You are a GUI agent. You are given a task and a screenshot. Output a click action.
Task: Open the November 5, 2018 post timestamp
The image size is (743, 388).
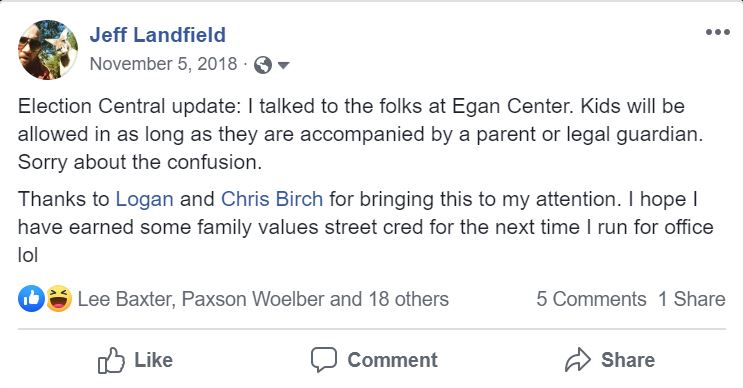pos(163,64)
